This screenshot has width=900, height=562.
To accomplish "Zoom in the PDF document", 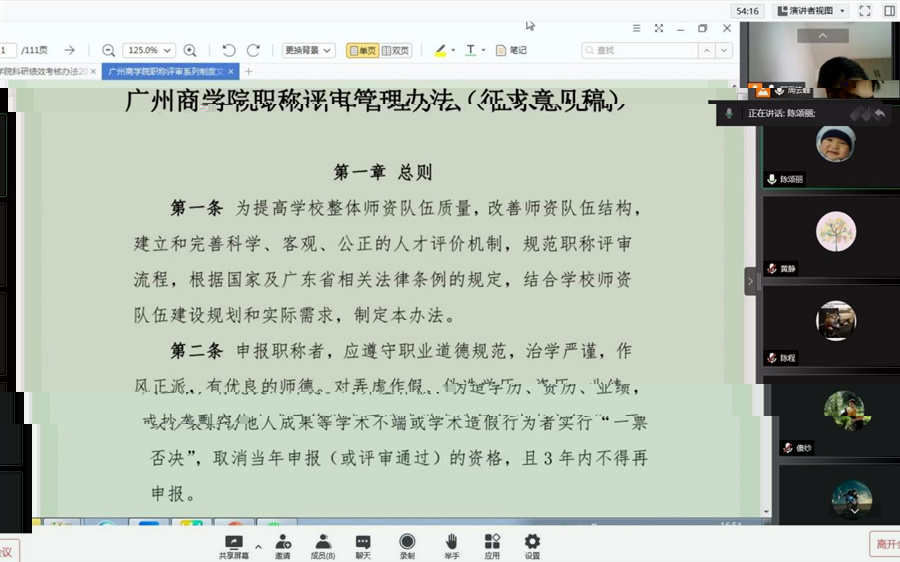I will (x=189, y=51).
